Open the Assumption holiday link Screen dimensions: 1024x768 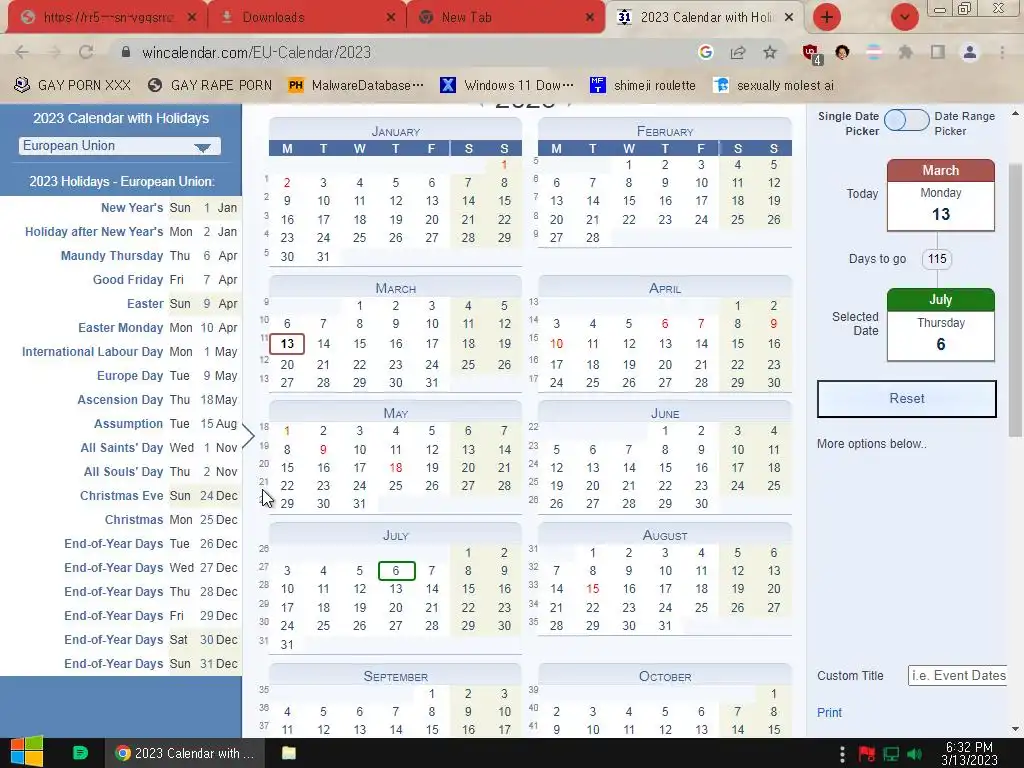point(128,423)
